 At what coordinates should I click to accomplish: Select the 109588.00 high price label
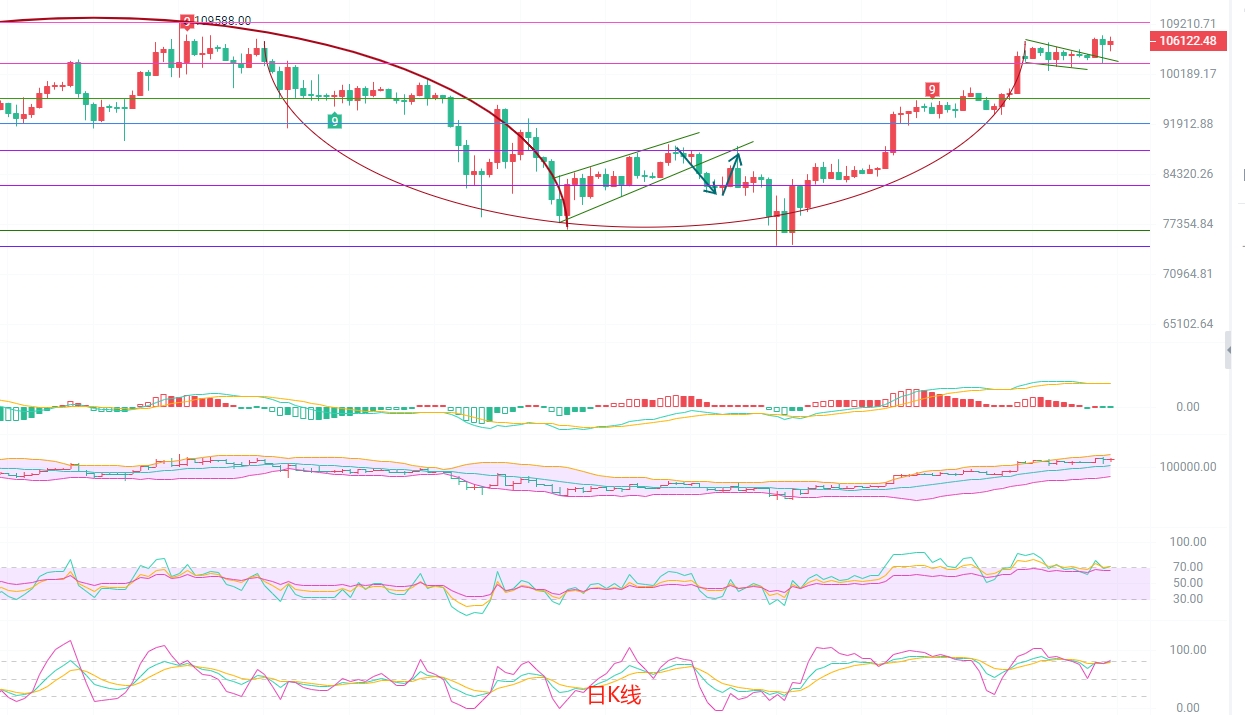click(223, 21)
